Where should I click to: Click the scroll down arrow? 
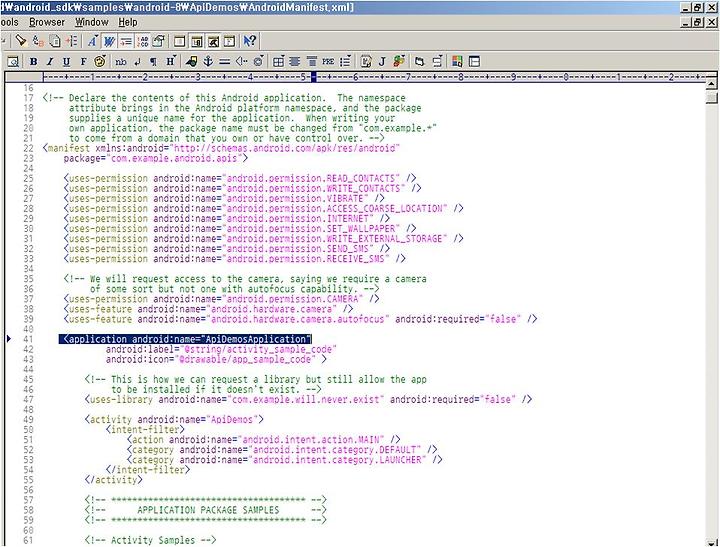pos(712,541)
